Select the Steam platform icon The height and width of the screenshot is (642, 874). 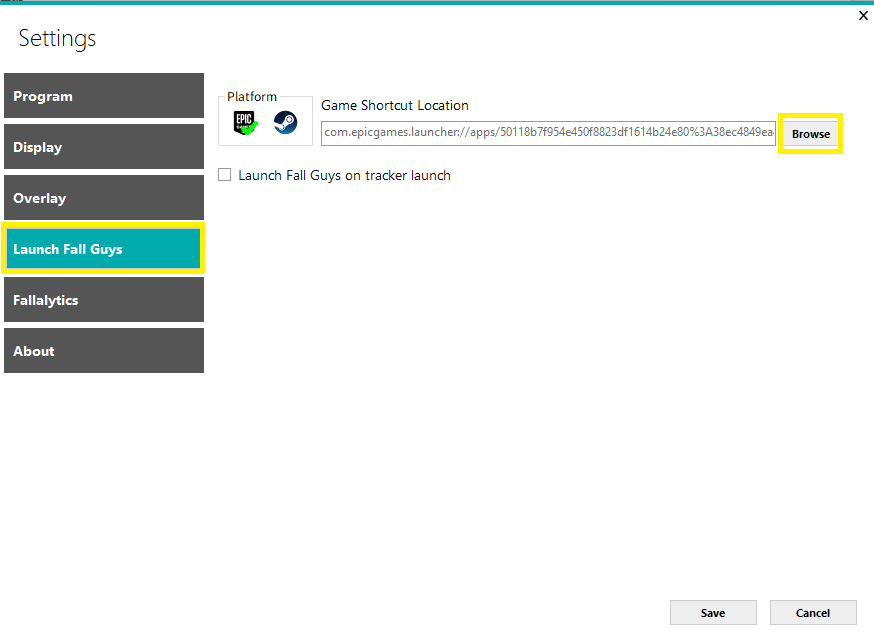tap(285, 123)
